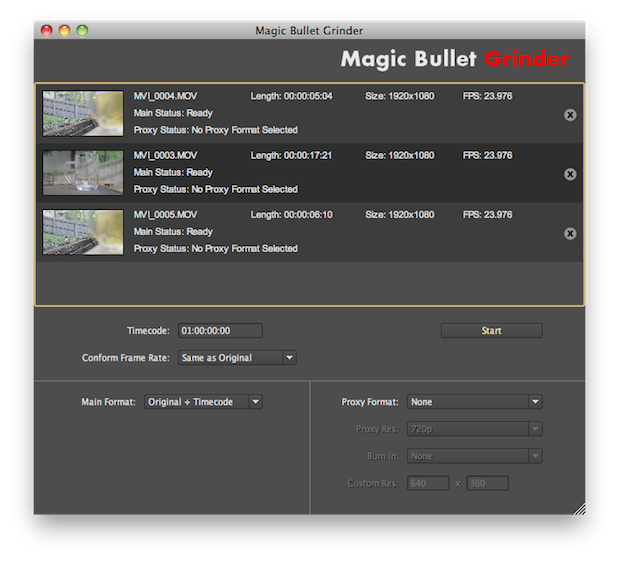Click Proxy Status text of MVI_0004.MOV
619x561 pixels.
tap(216, 130)
